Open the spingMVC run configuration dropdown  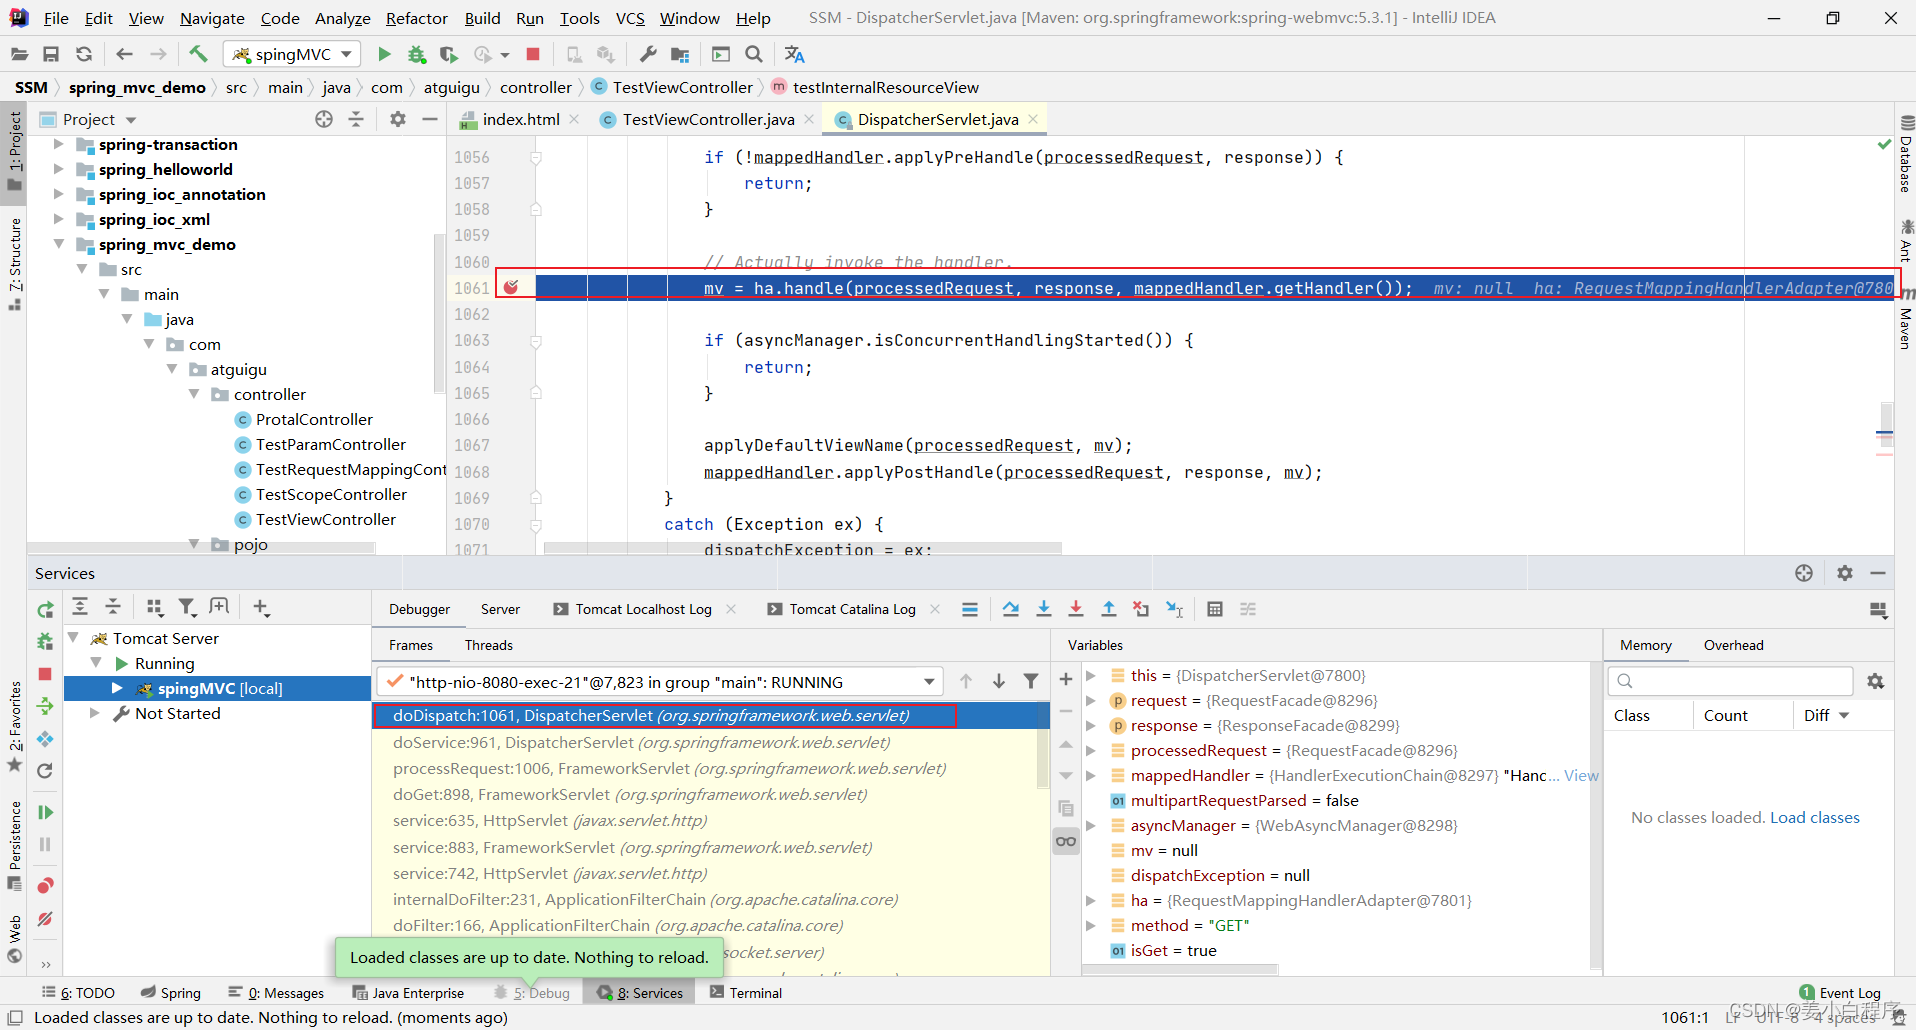294,54
